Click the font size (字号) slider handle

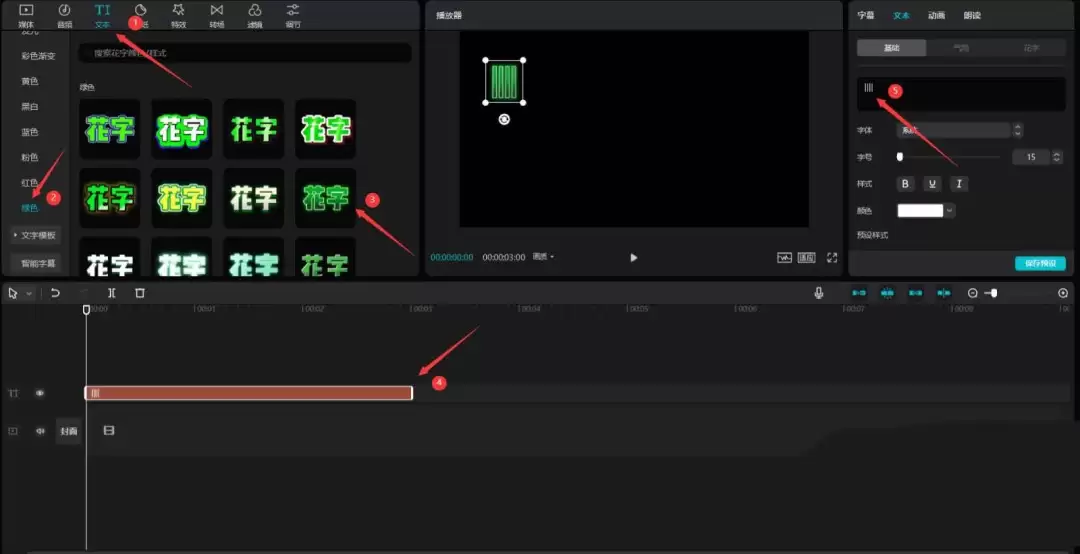[x=900, y=157]
